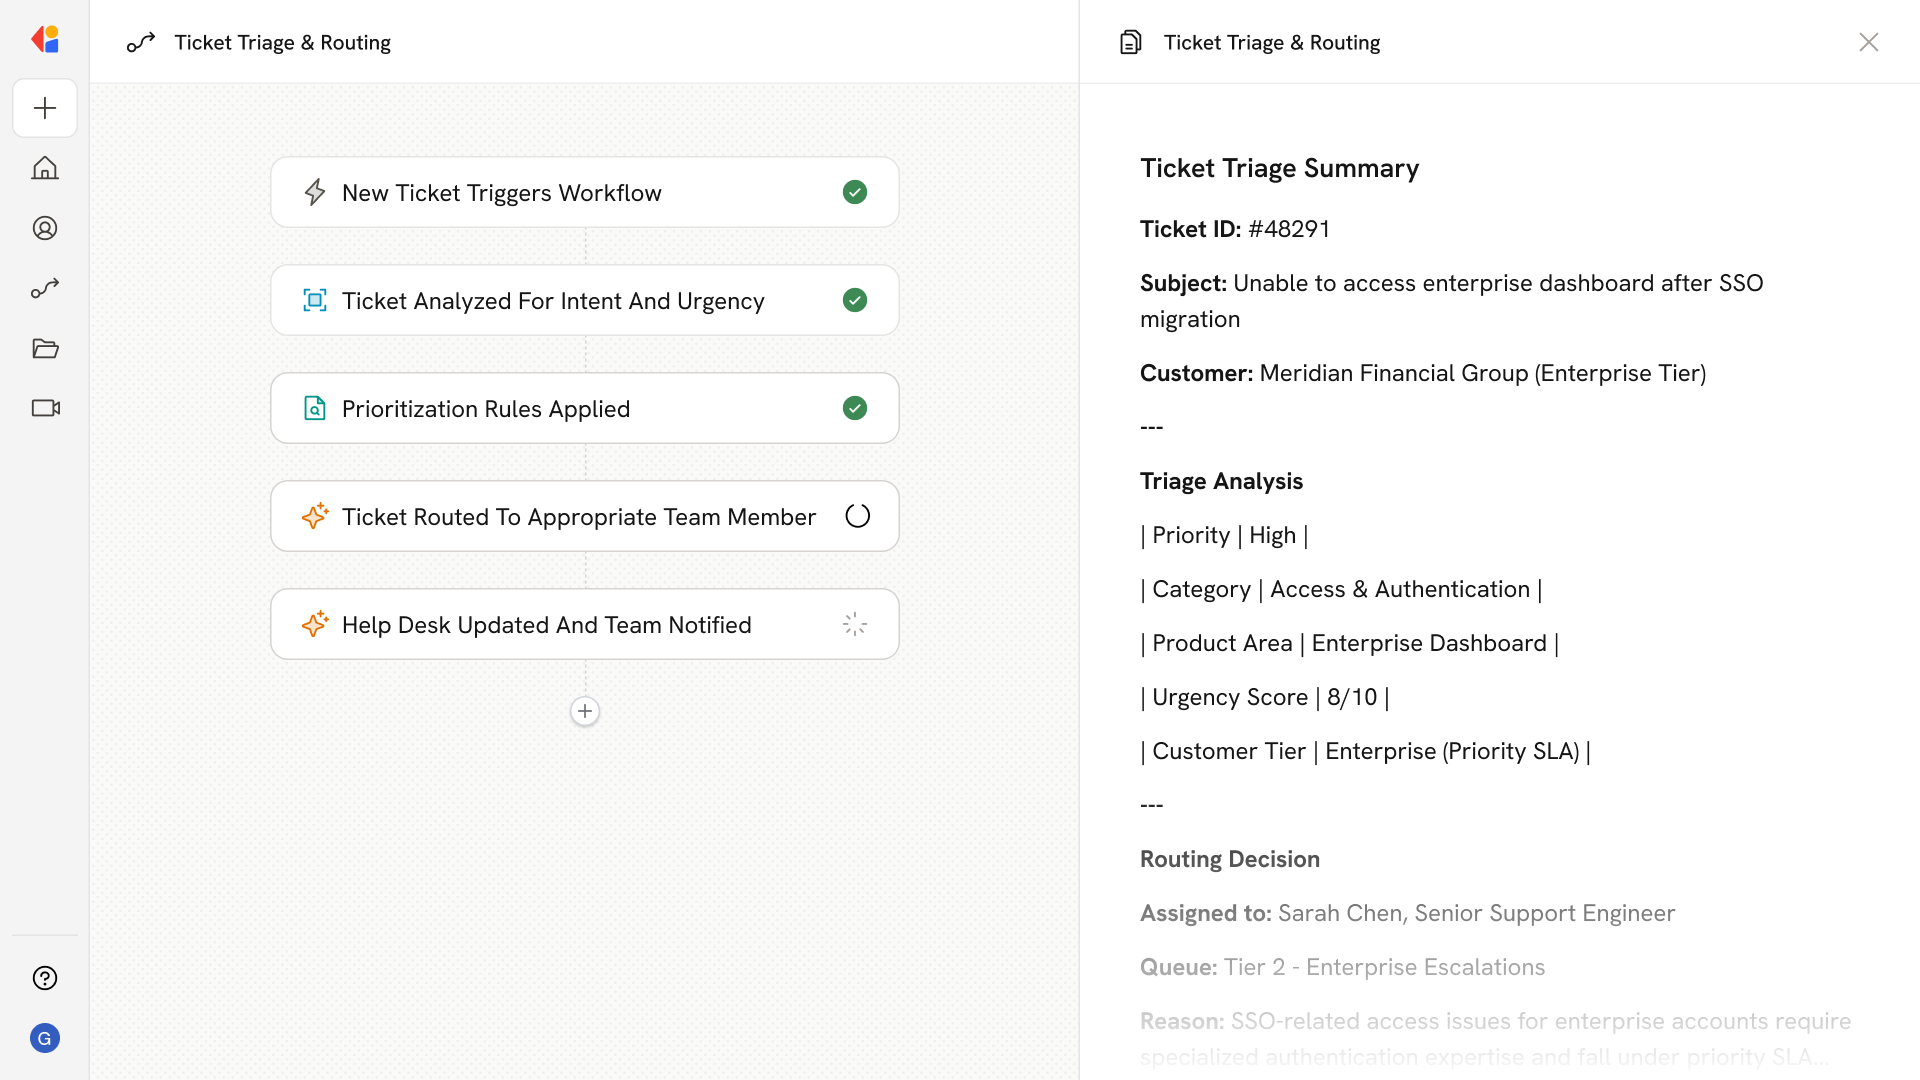Open the help question mark icon

tap(45, 978)
